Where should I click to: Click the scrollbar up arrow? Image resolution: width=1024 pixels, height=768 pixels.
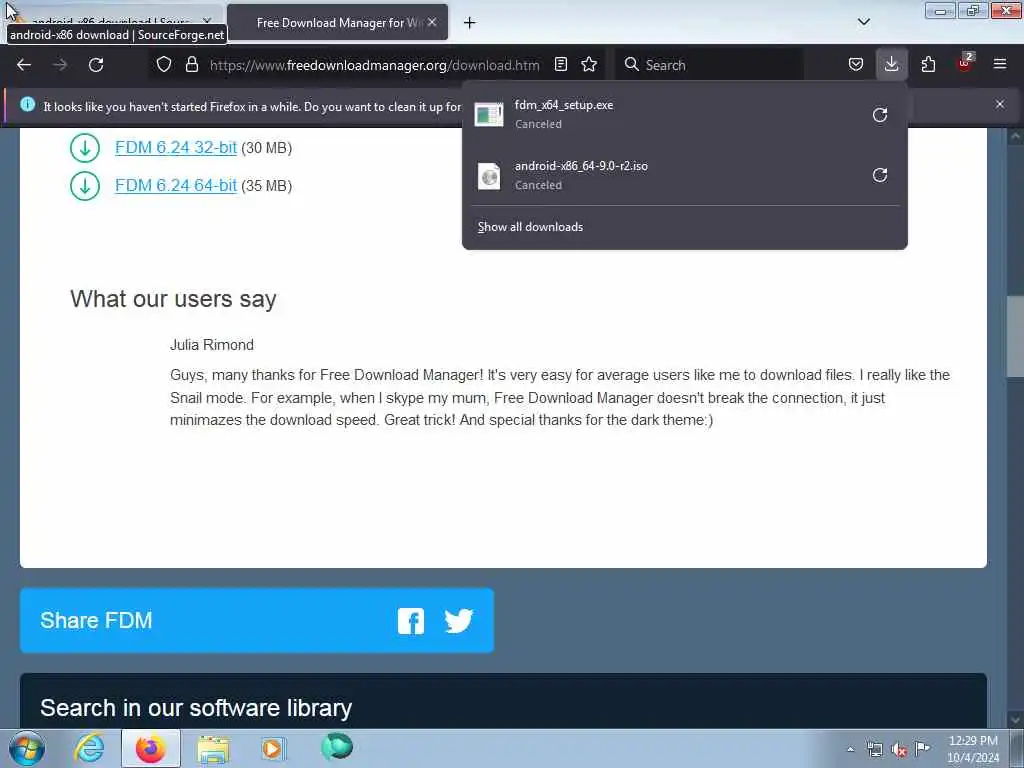[1015, 137]
